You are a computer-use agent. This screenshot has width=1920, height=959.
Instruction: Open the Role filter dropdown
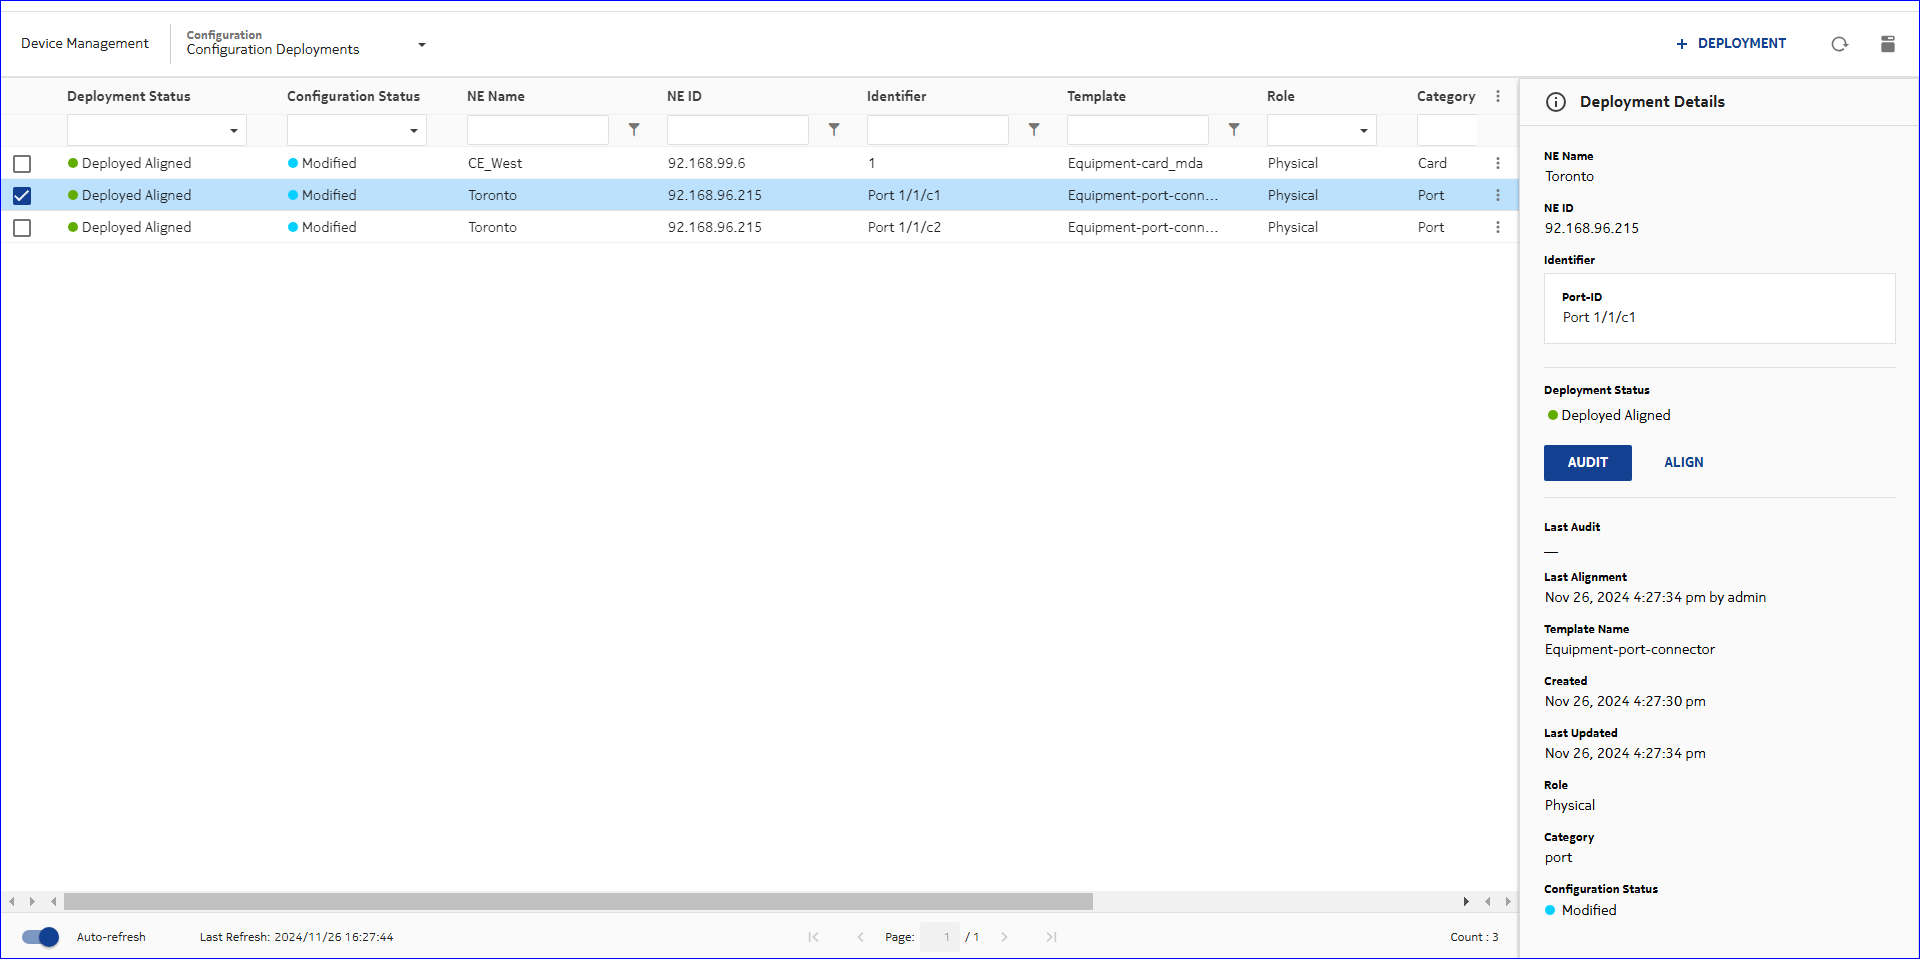coord(1363,131)
